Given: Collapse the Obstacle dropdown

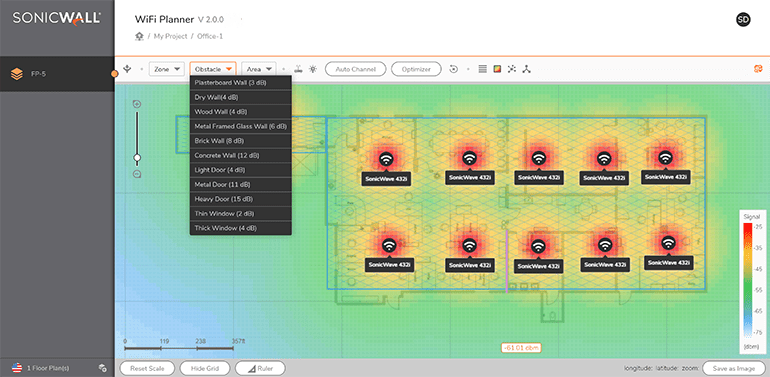Looking at the screenshot, I should point(213,69).
